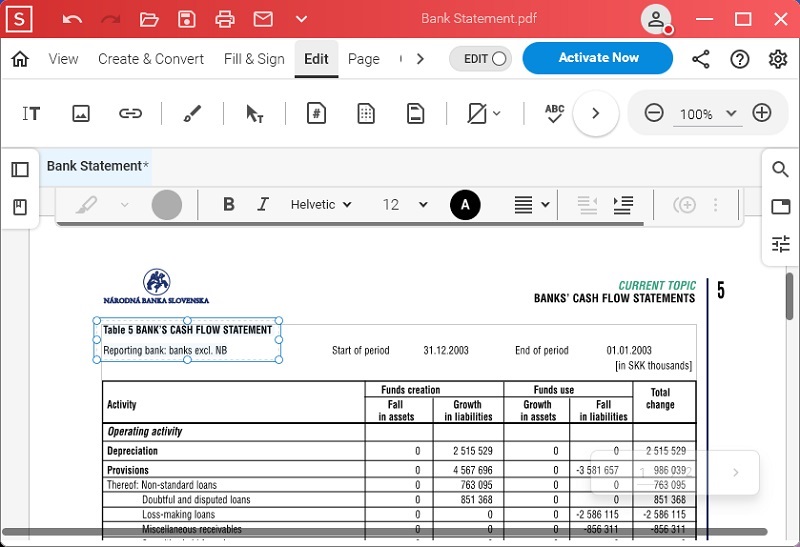The width and height of the screenshot is (800, 547).
Task: Run the ABC spell check
Action: 554,113
